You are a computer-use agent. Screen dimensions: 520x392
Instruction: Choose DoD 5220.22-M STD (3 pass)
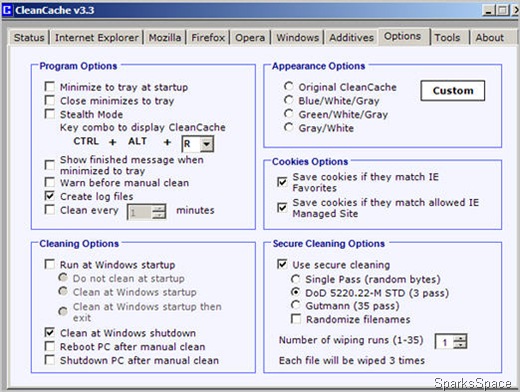pyautogui.click(x=295, y=292)
